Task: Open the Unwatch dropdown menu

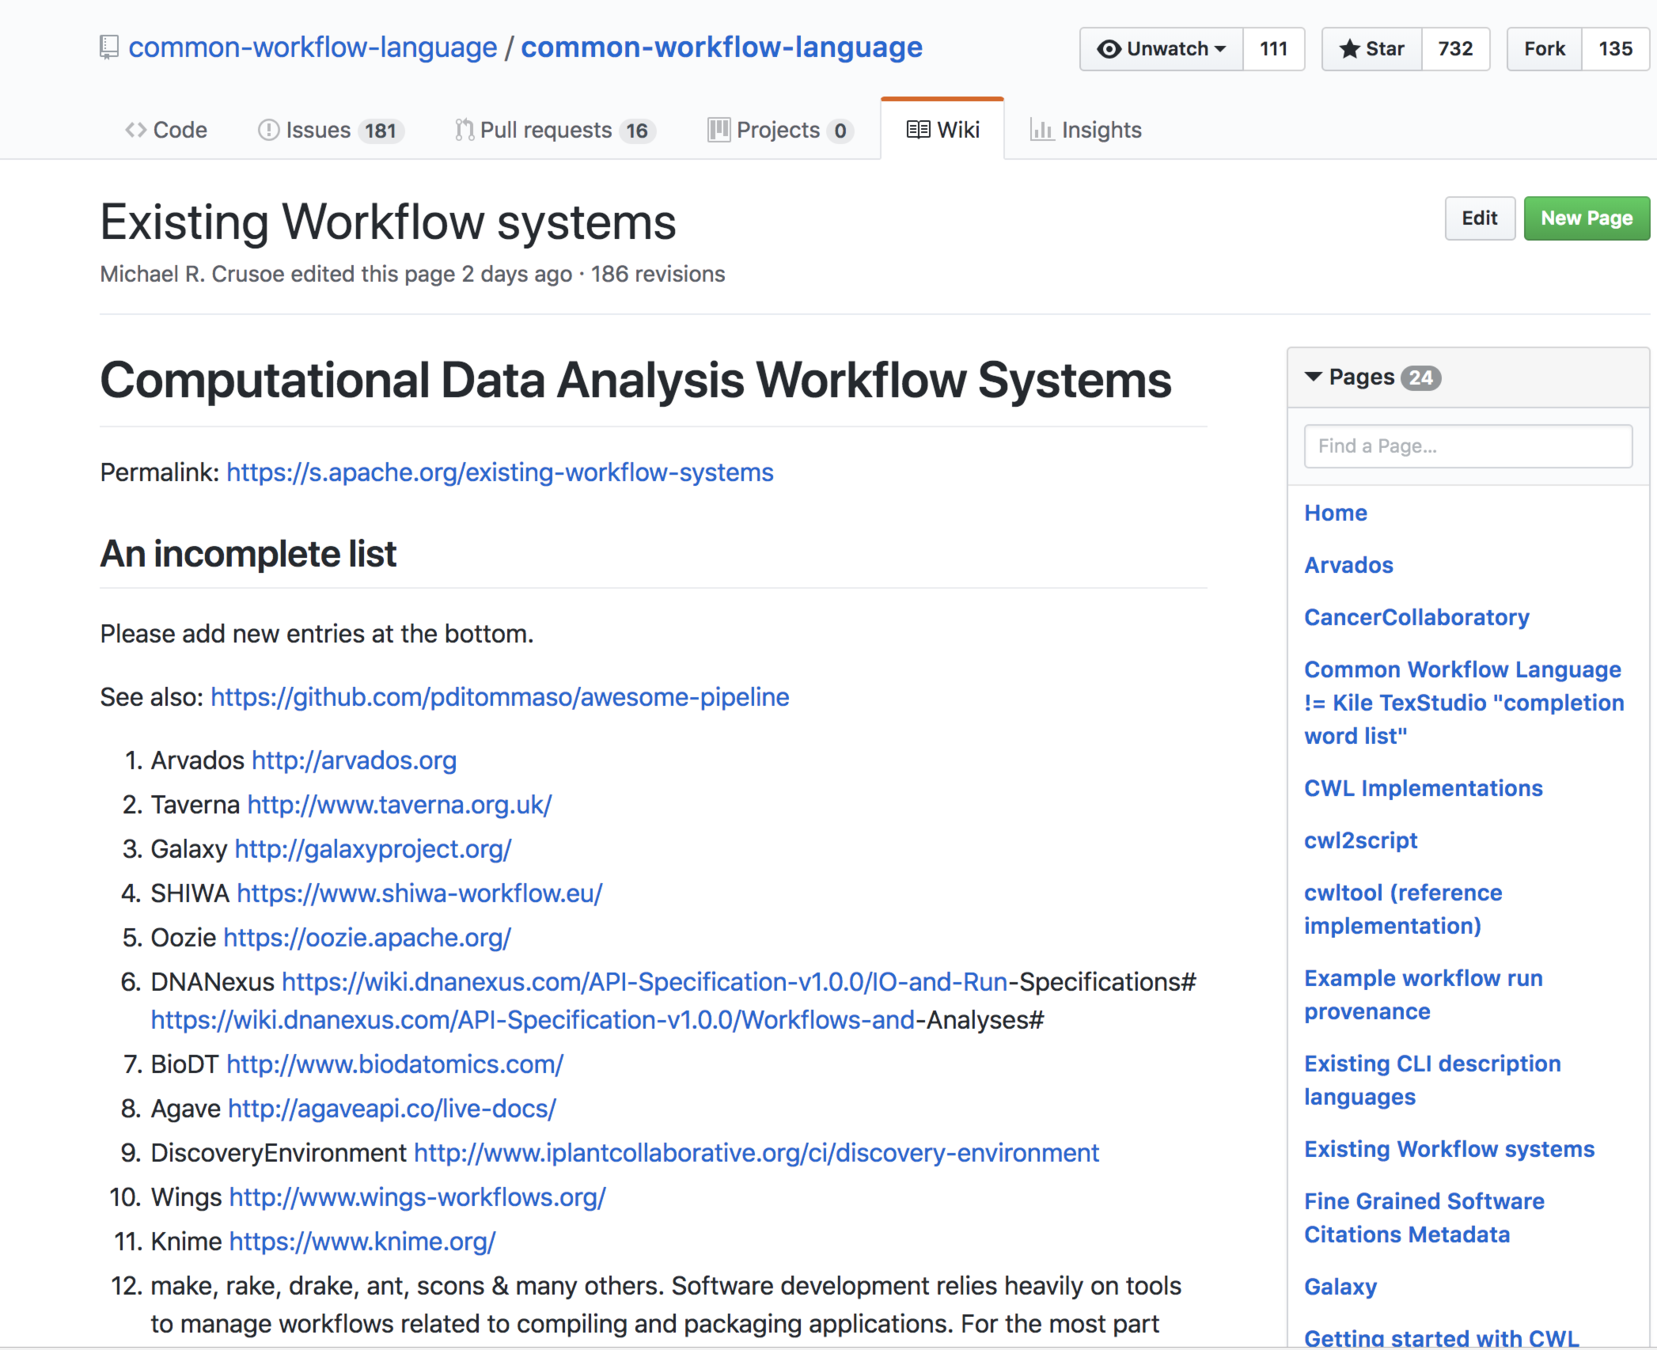Action: click(1162, 49)
